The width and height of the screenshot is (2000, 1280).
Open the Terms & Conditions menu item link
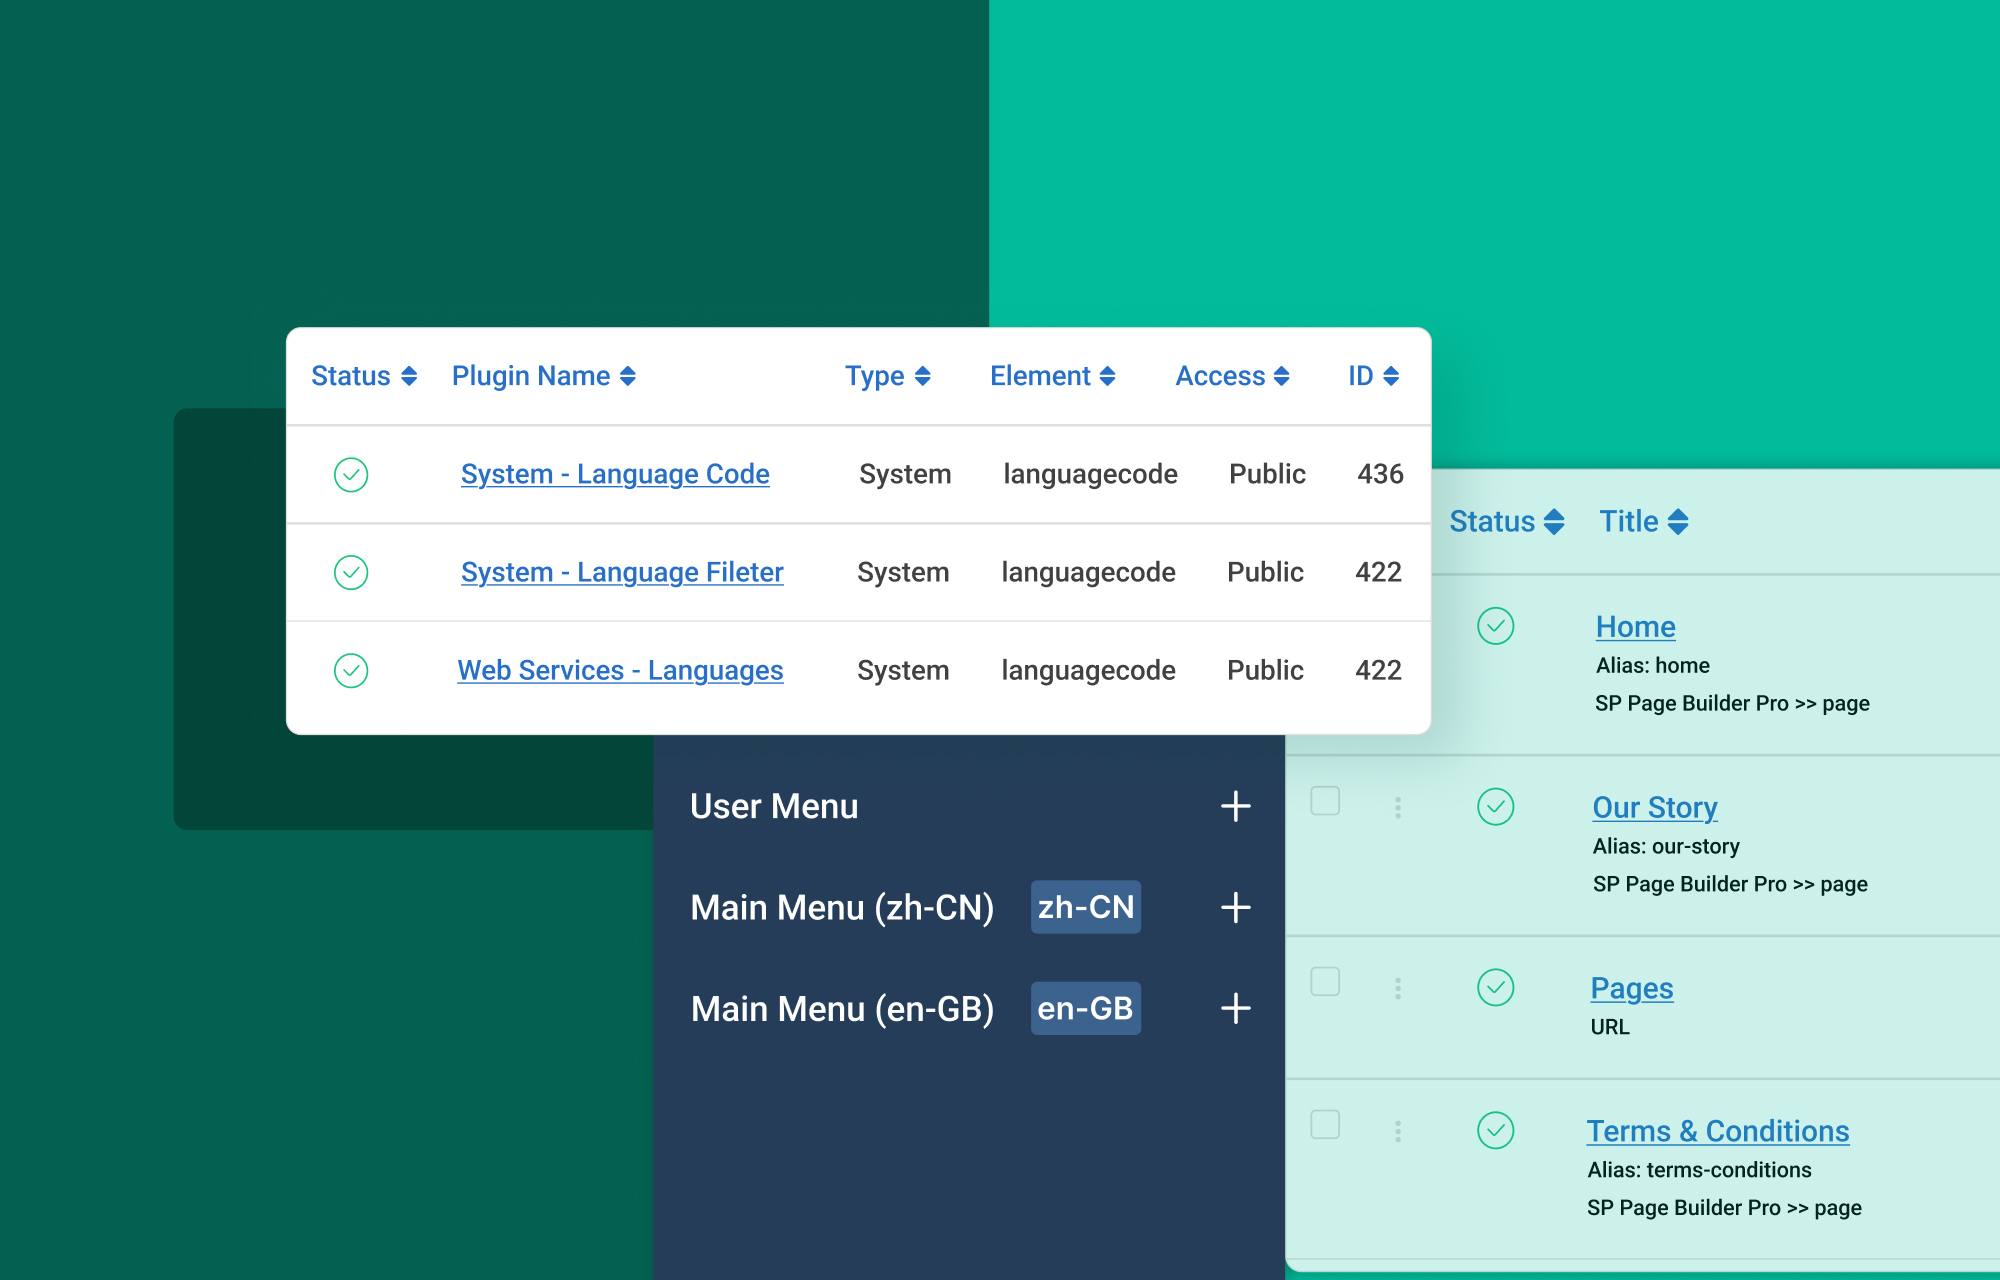[1718, 1131]
